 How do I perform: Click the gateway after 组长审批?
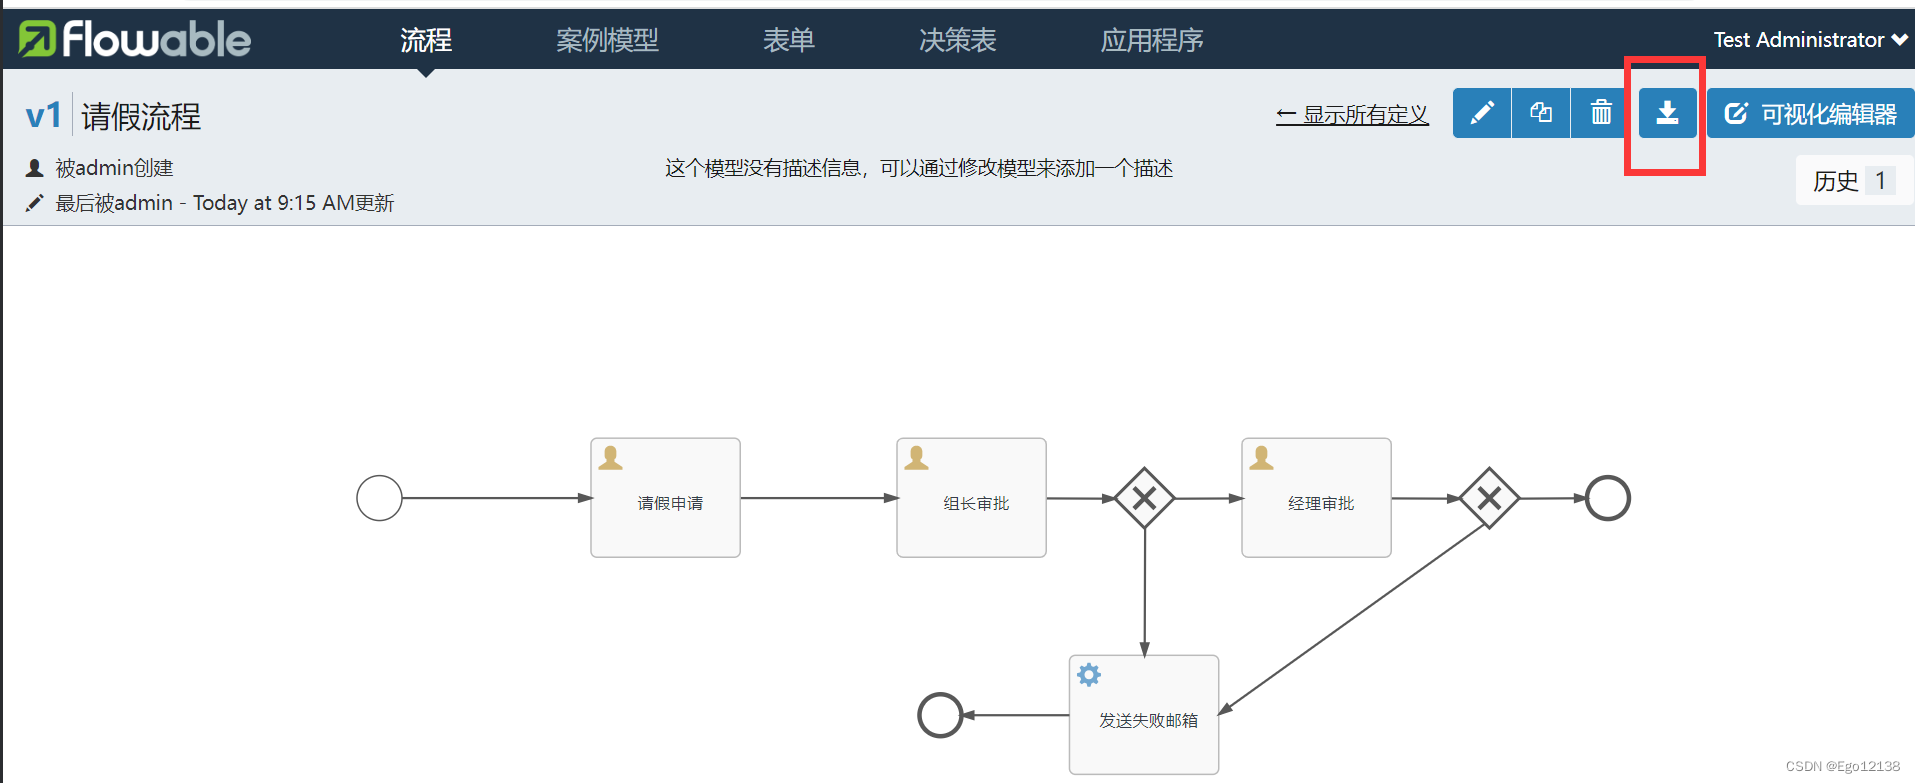point(1144,498)
